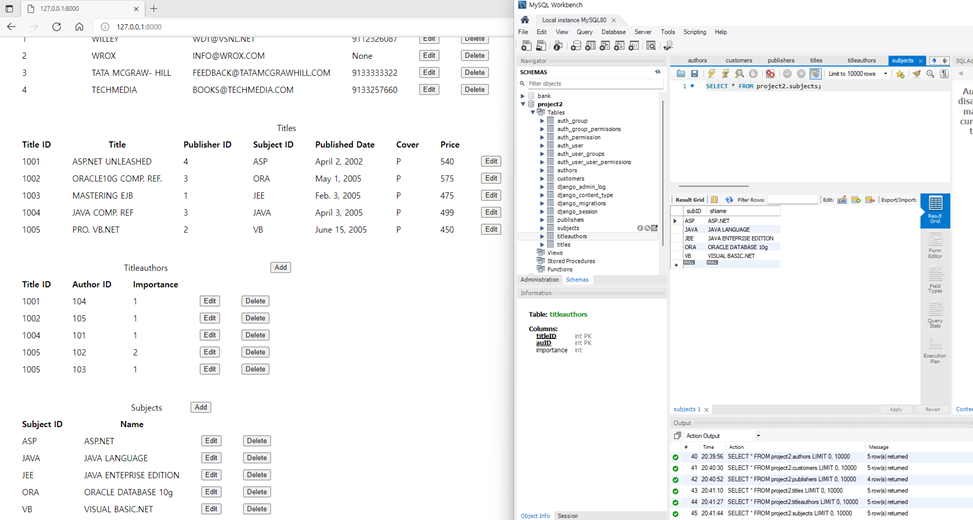Click the Rollback X icon
This screenshot has height=520, width=973.
coord(801,73)
